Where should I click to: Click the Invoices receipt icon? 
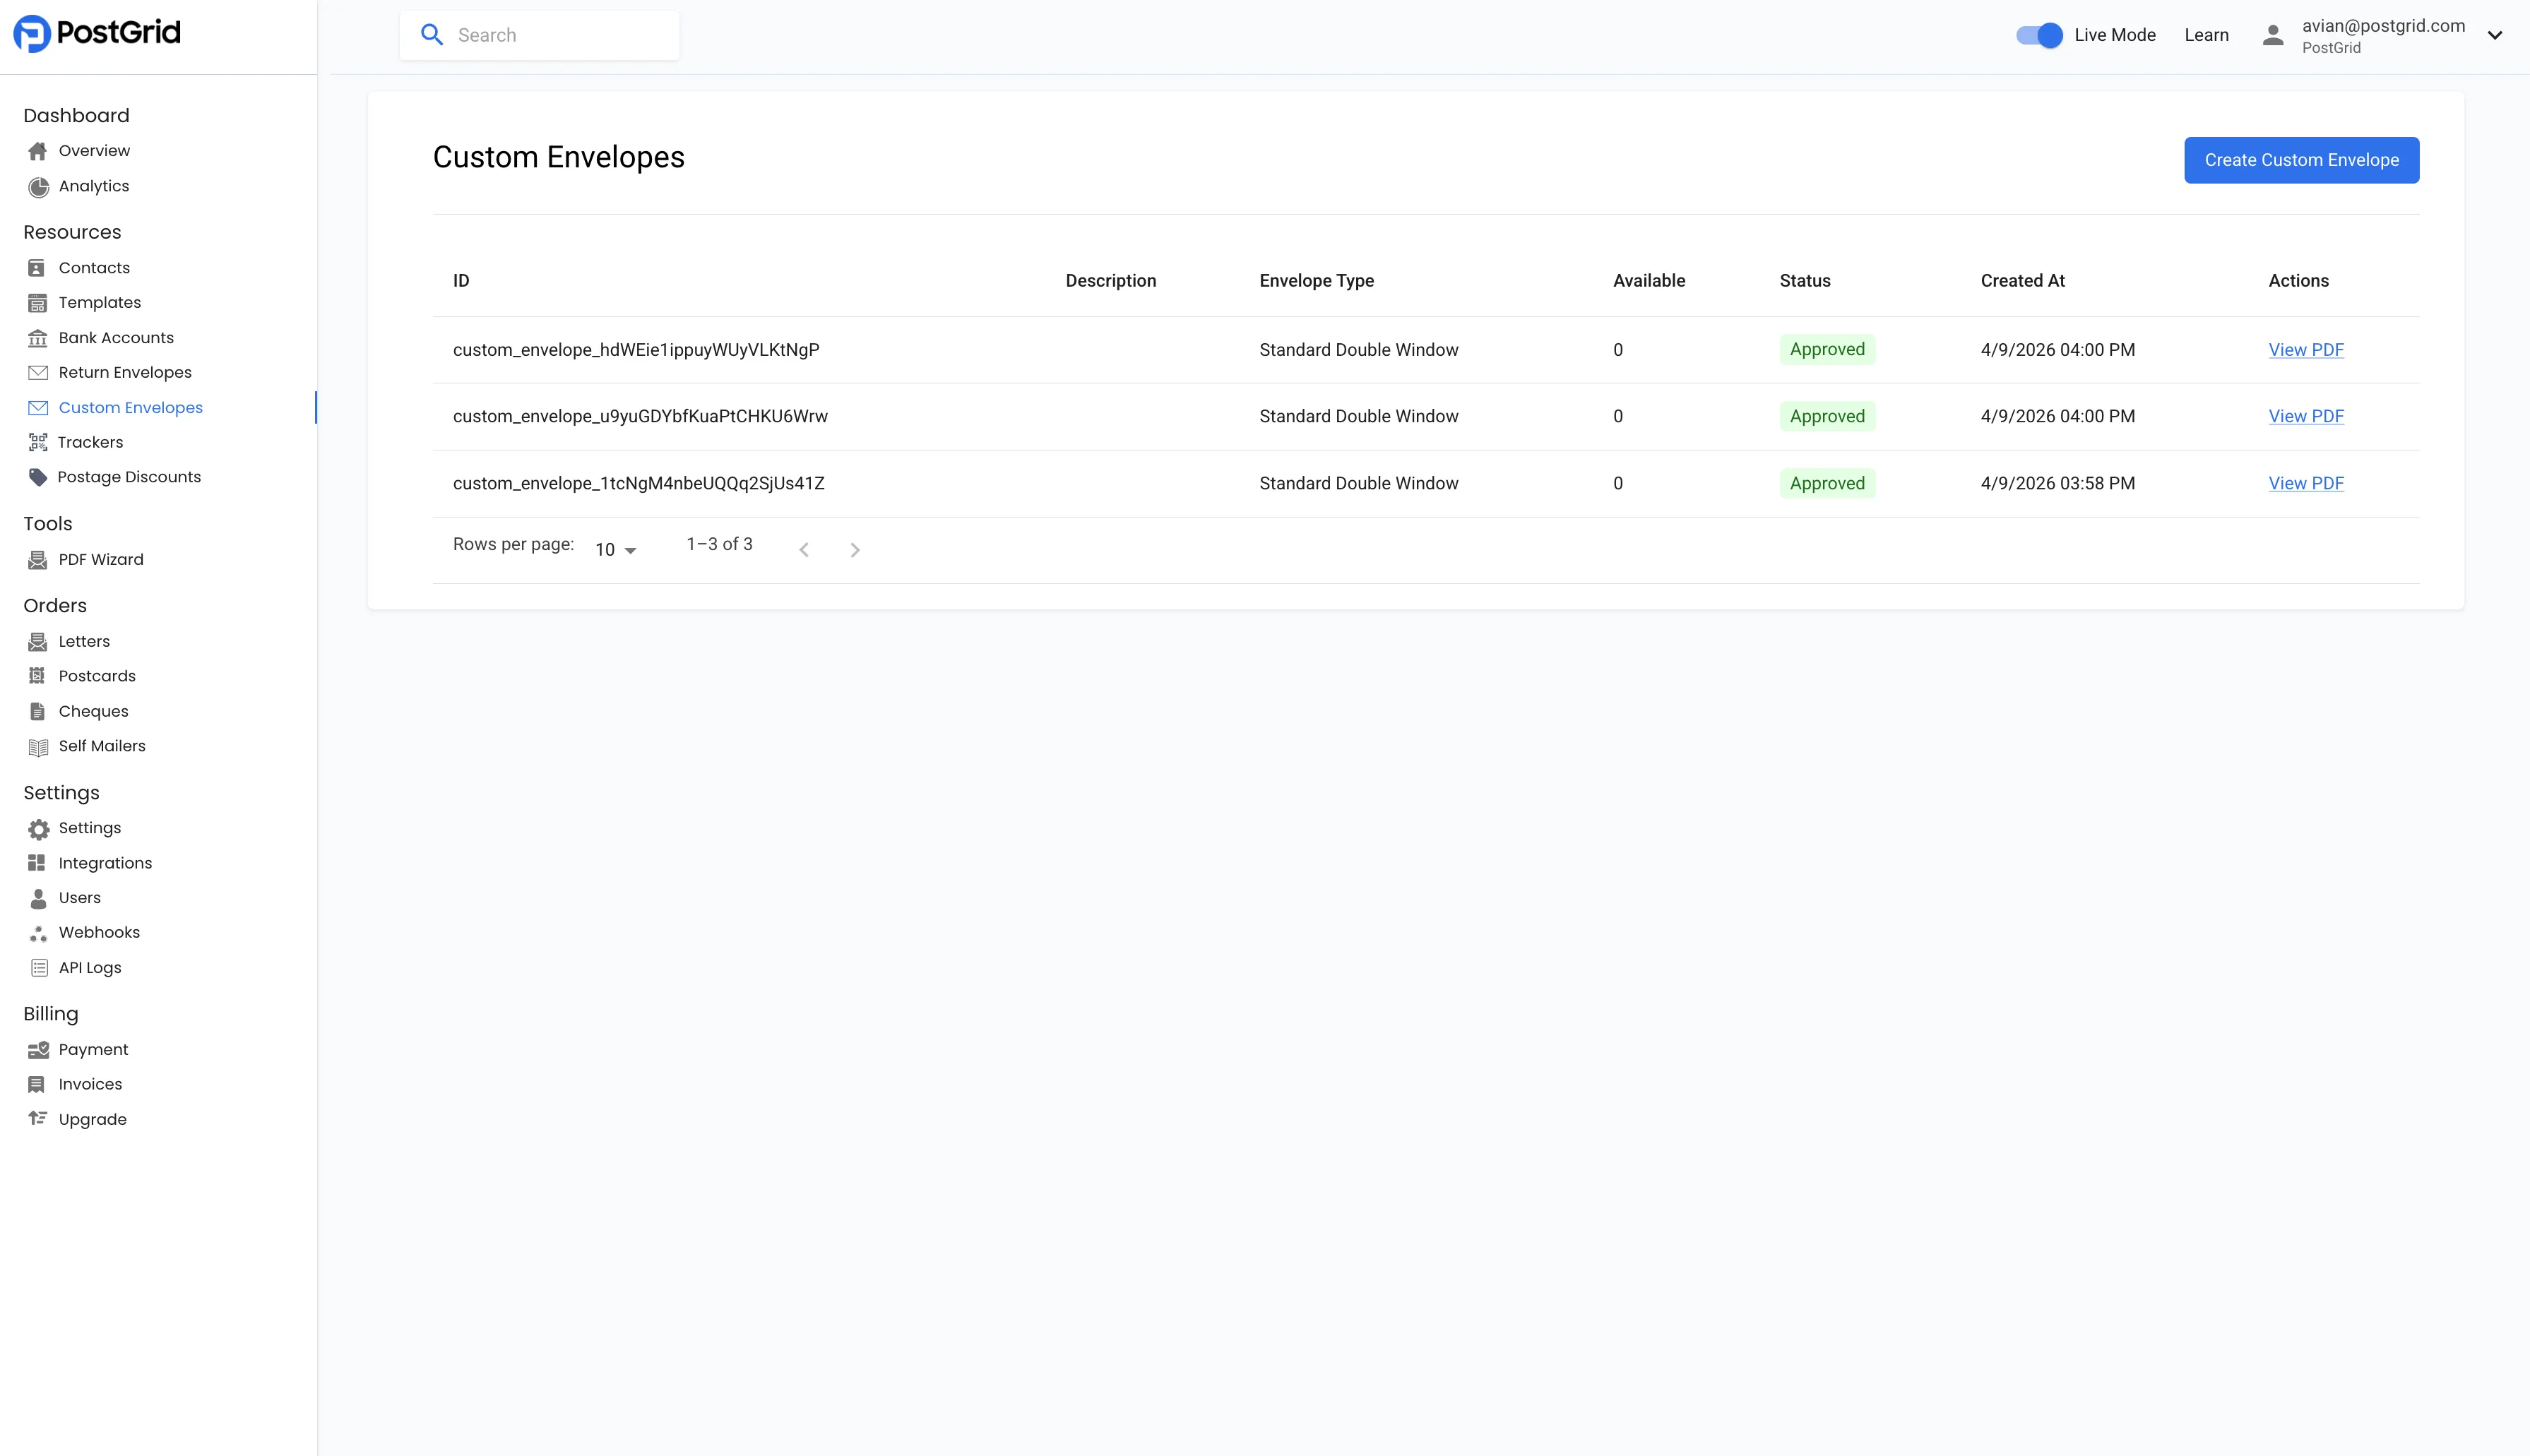click(x=37, y=1084)
